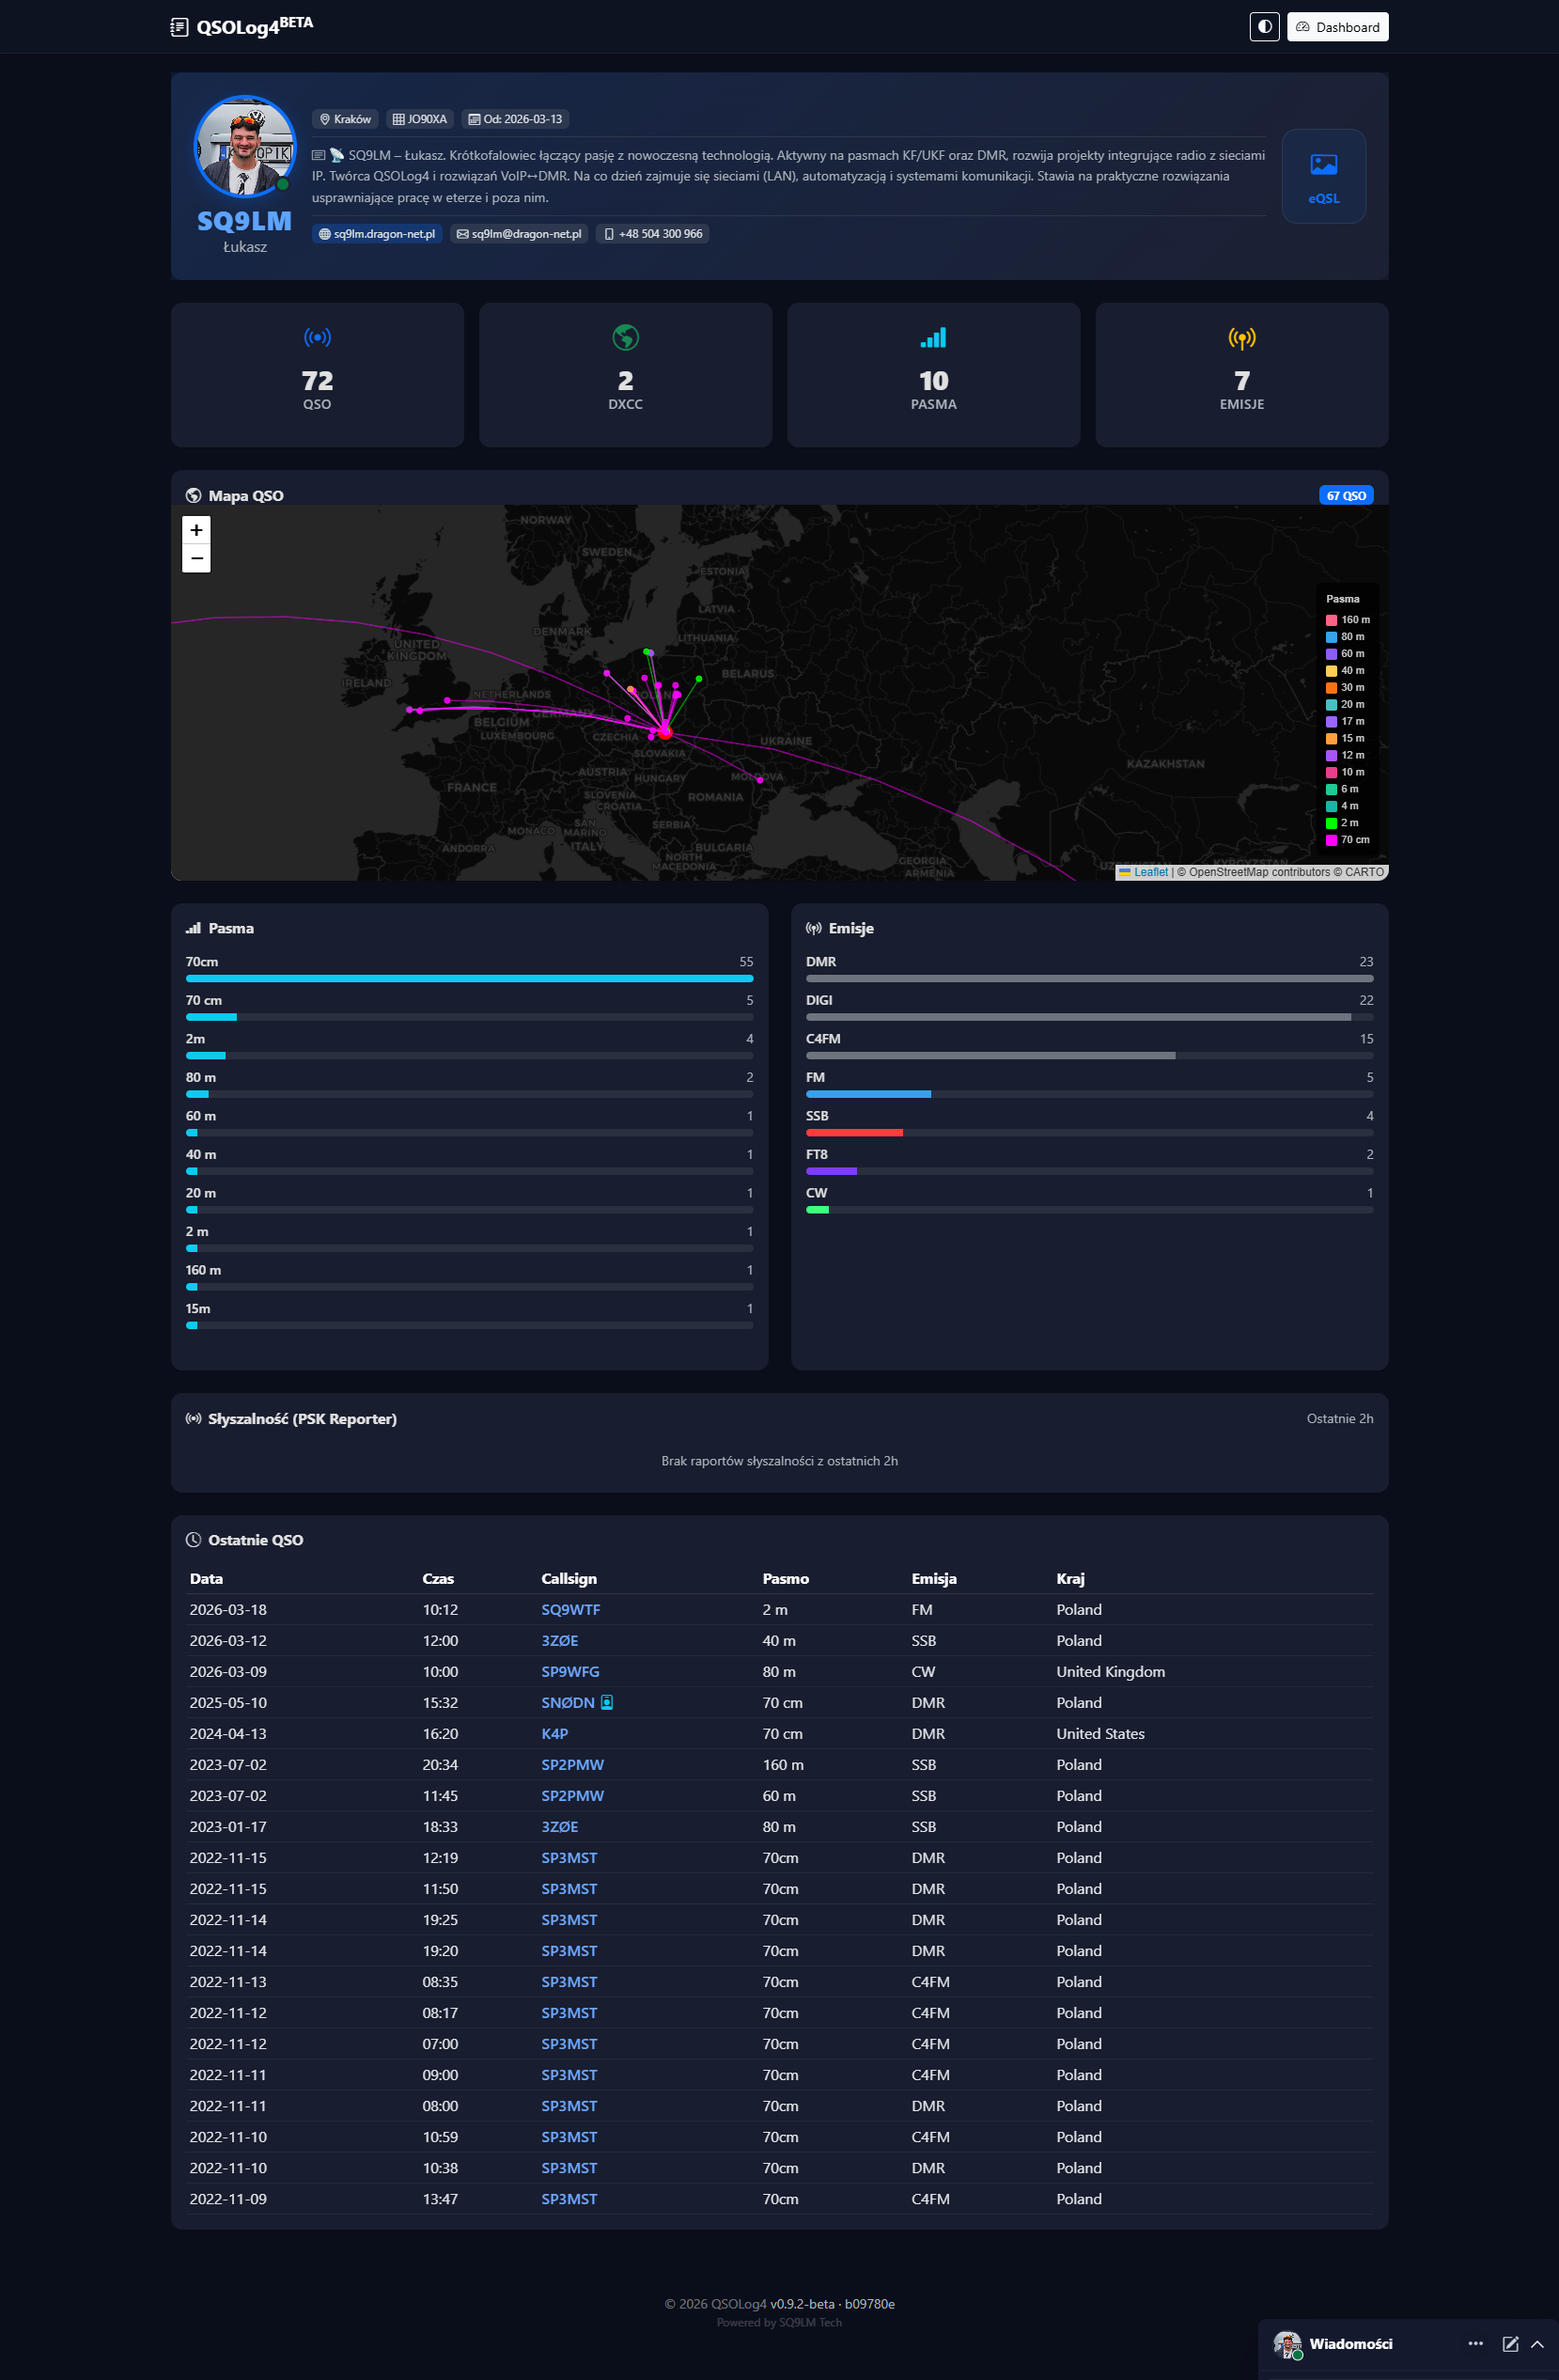Click the phone number +48 504 300 966
1559x2380 pixels.
pyautogui.click(x=653, y=234)
